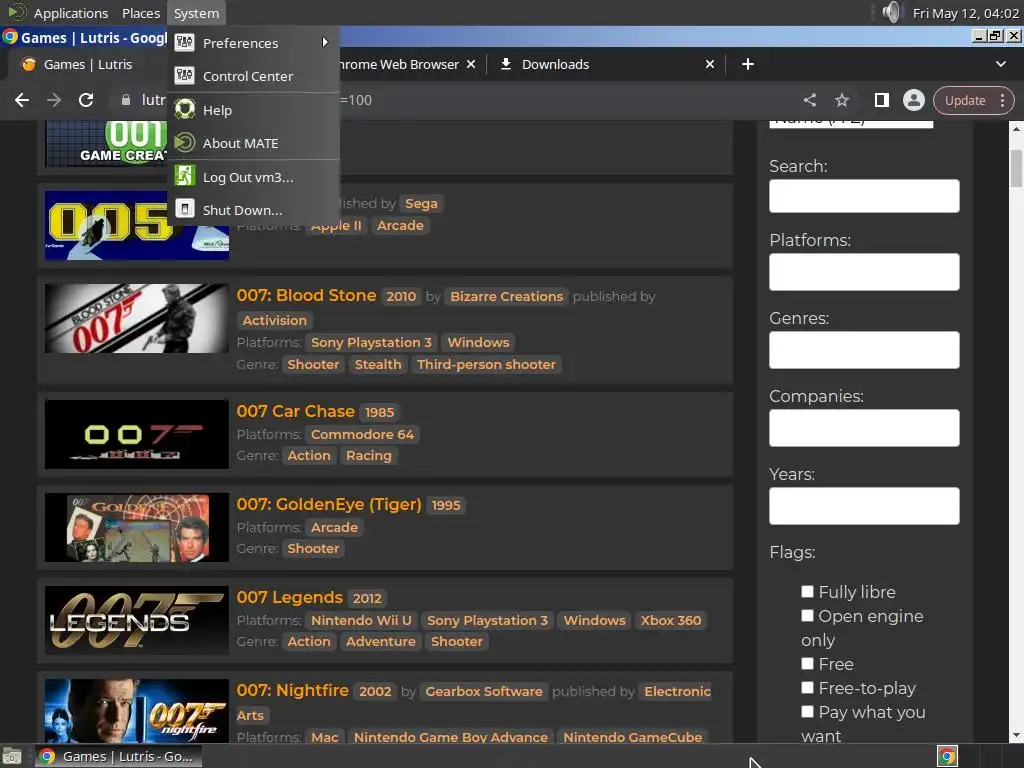This screenshot has height=768, width=1024.
Task: Open 007: Blood Stone game link
Action: pyautogui.click(x=306, y=295)
